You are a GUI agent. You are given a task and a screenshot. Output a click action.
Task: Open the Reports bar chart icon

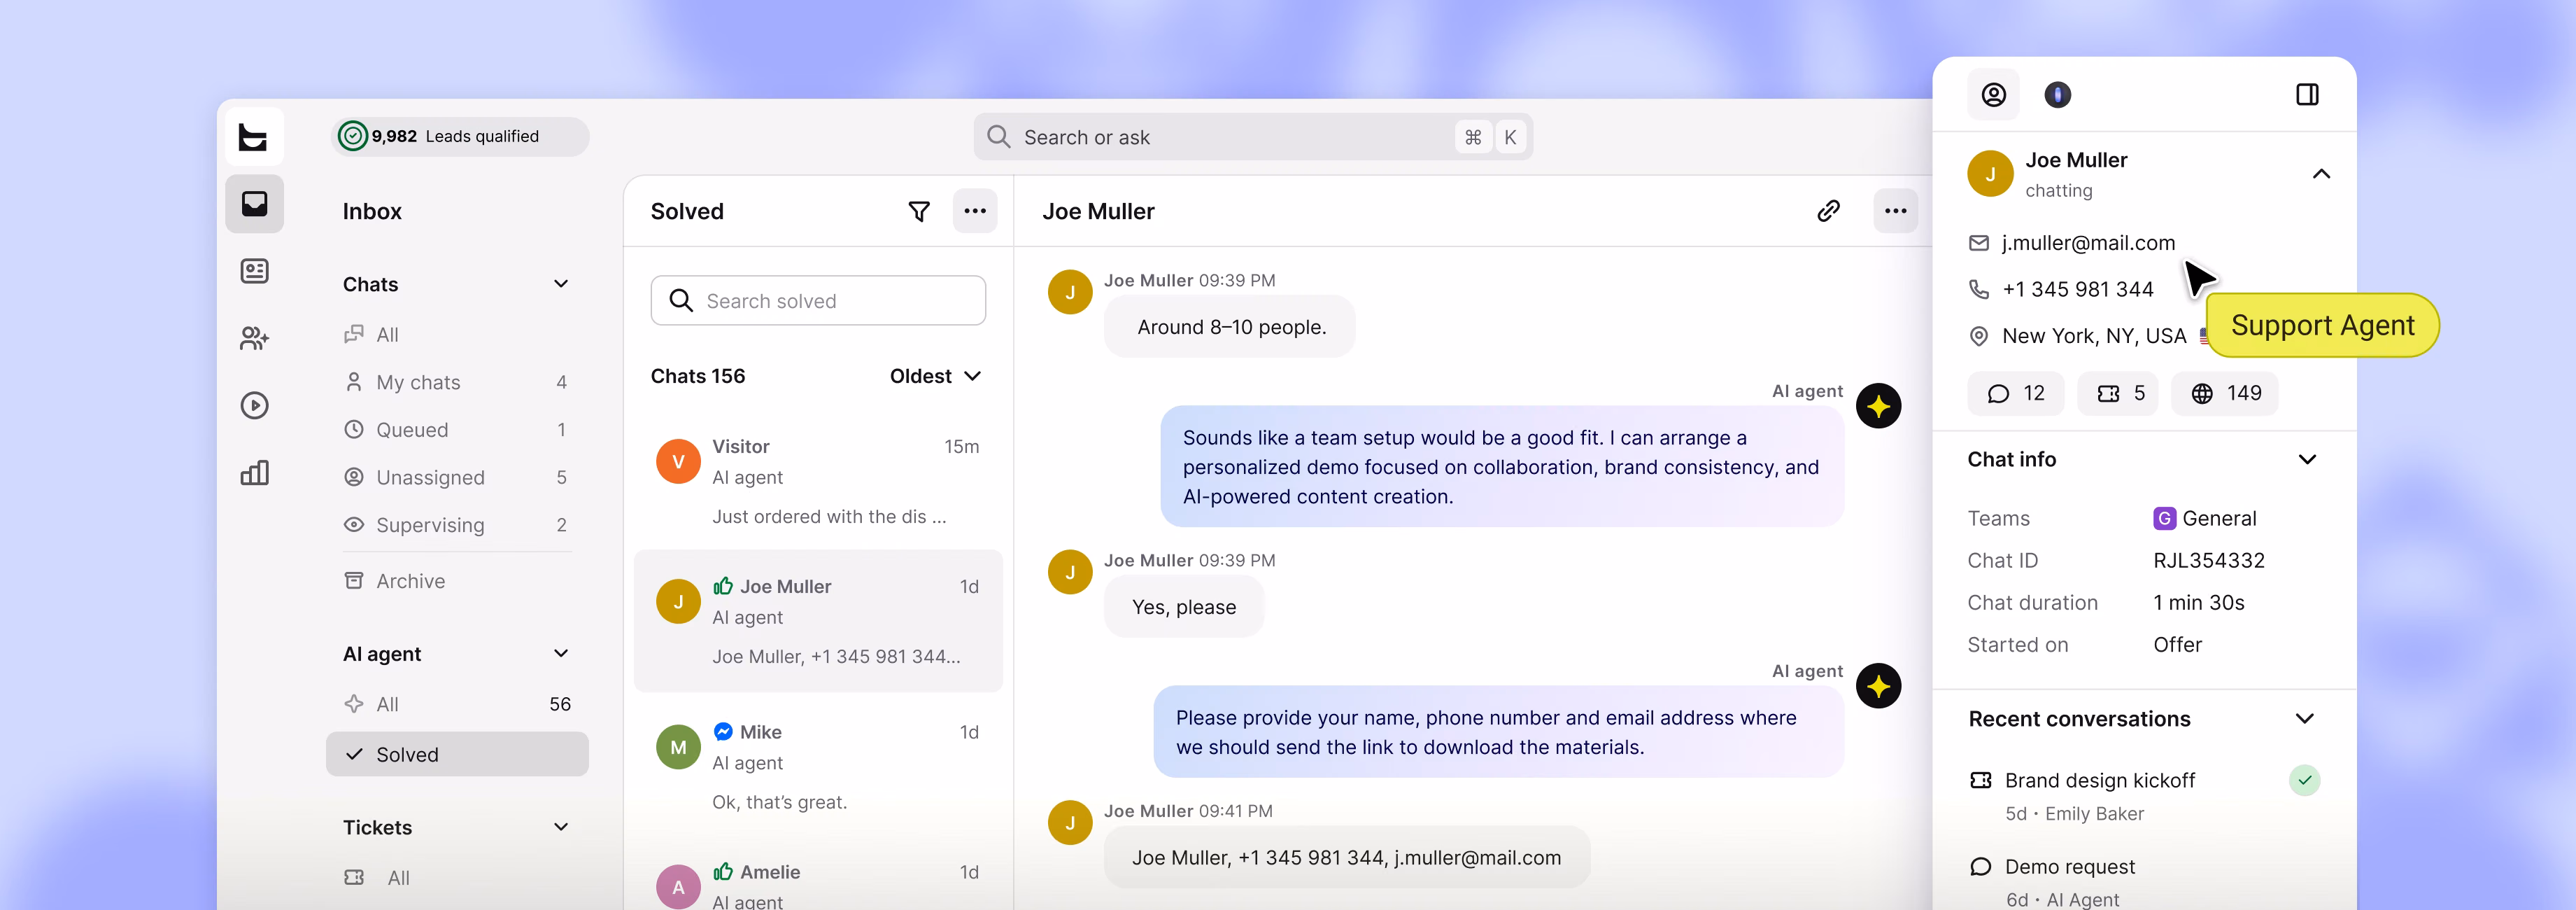click(254, 472)
